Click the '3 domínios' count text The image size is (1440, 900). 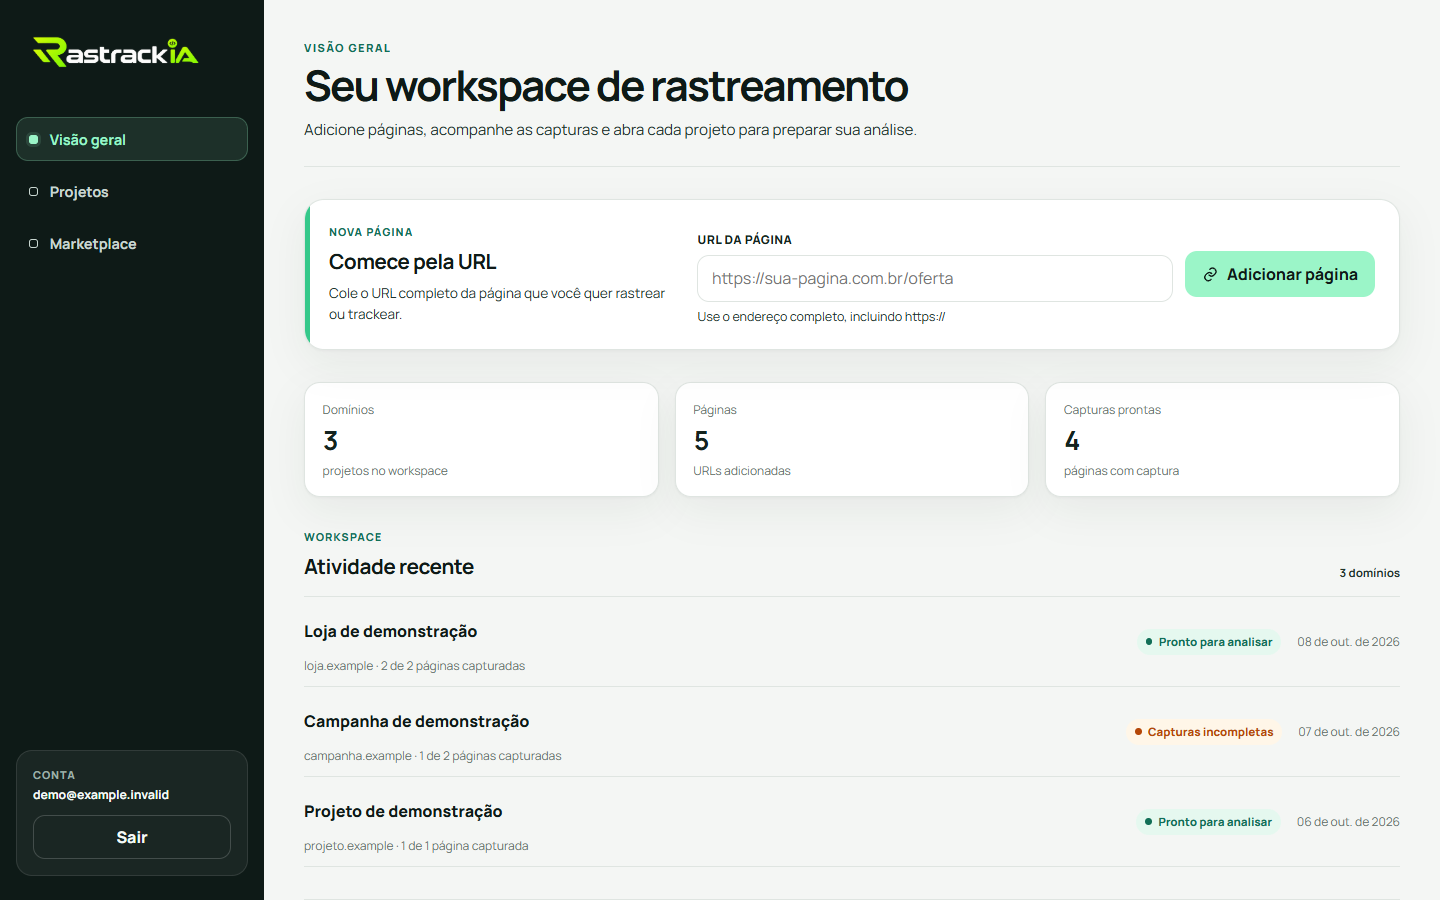pos(1369,573)
